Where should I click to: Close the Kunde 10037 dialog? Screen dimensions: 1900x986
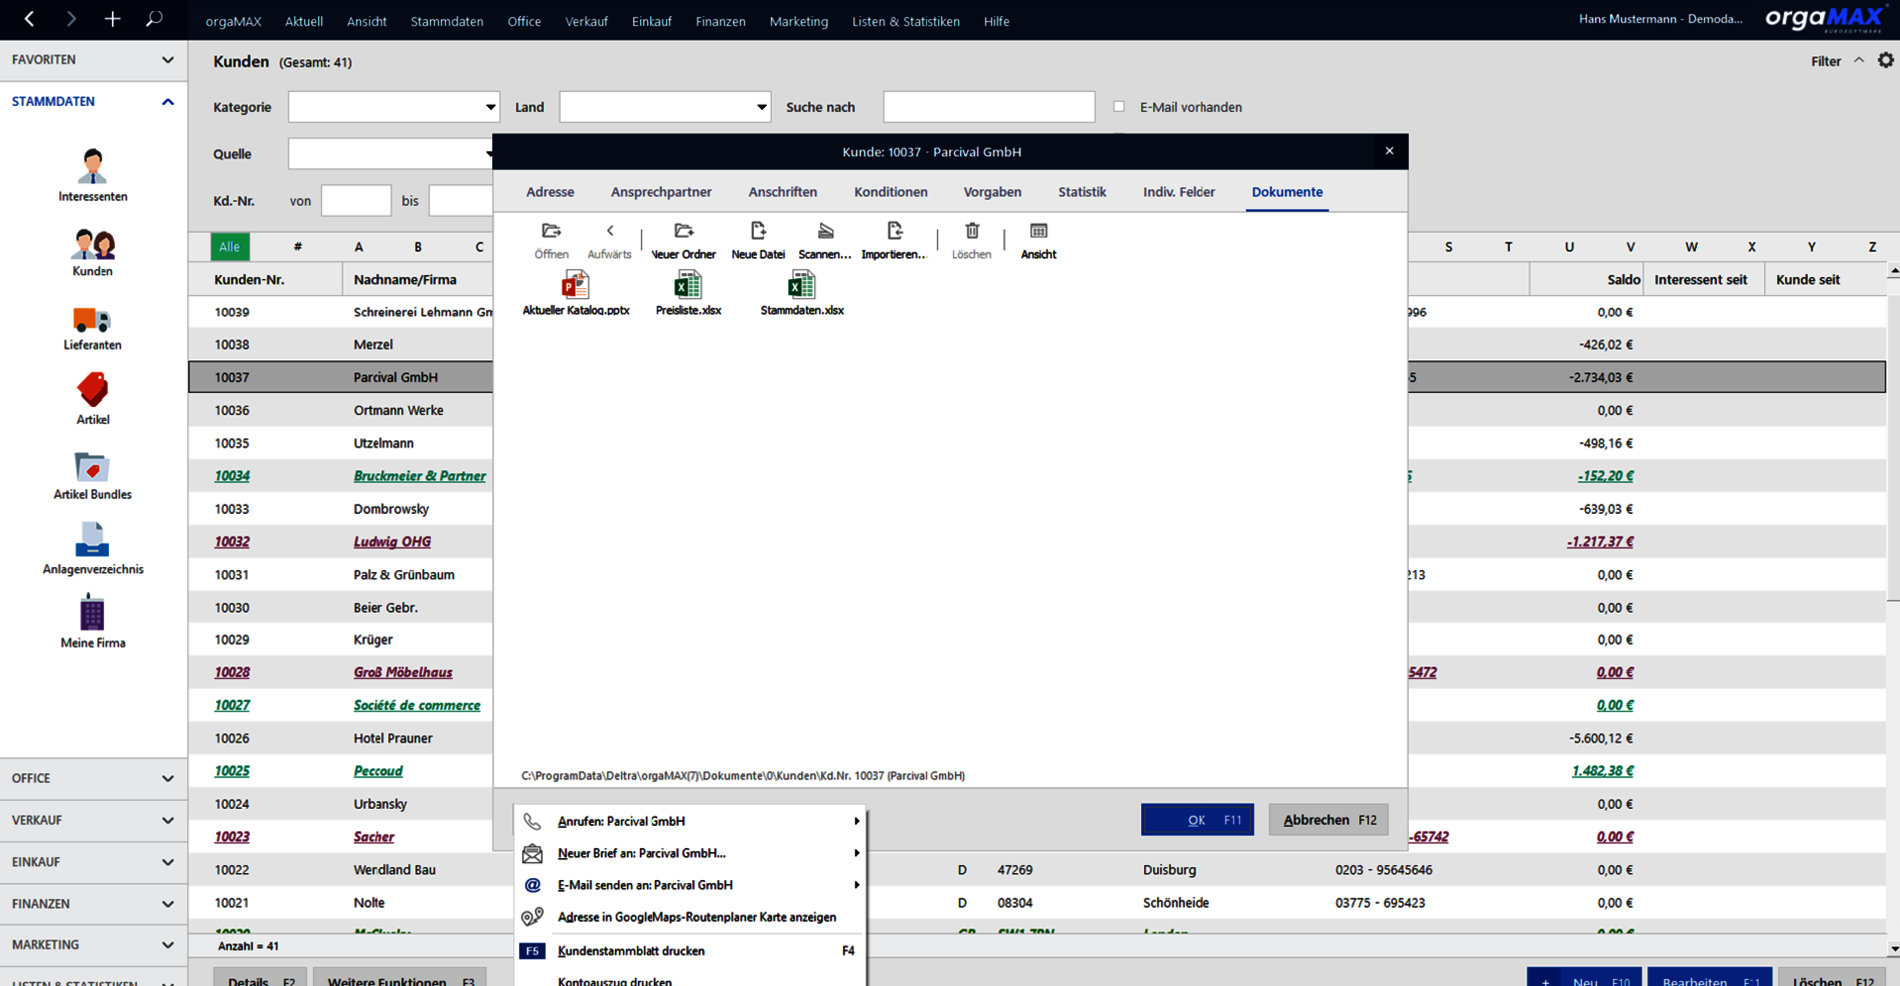[x=1389, y=151]
